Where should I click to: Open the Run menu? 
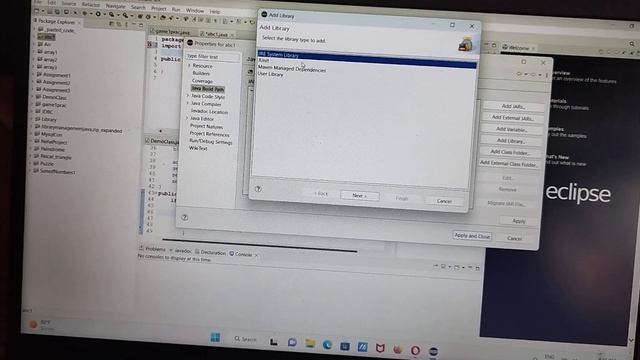(x=176, y=9)
